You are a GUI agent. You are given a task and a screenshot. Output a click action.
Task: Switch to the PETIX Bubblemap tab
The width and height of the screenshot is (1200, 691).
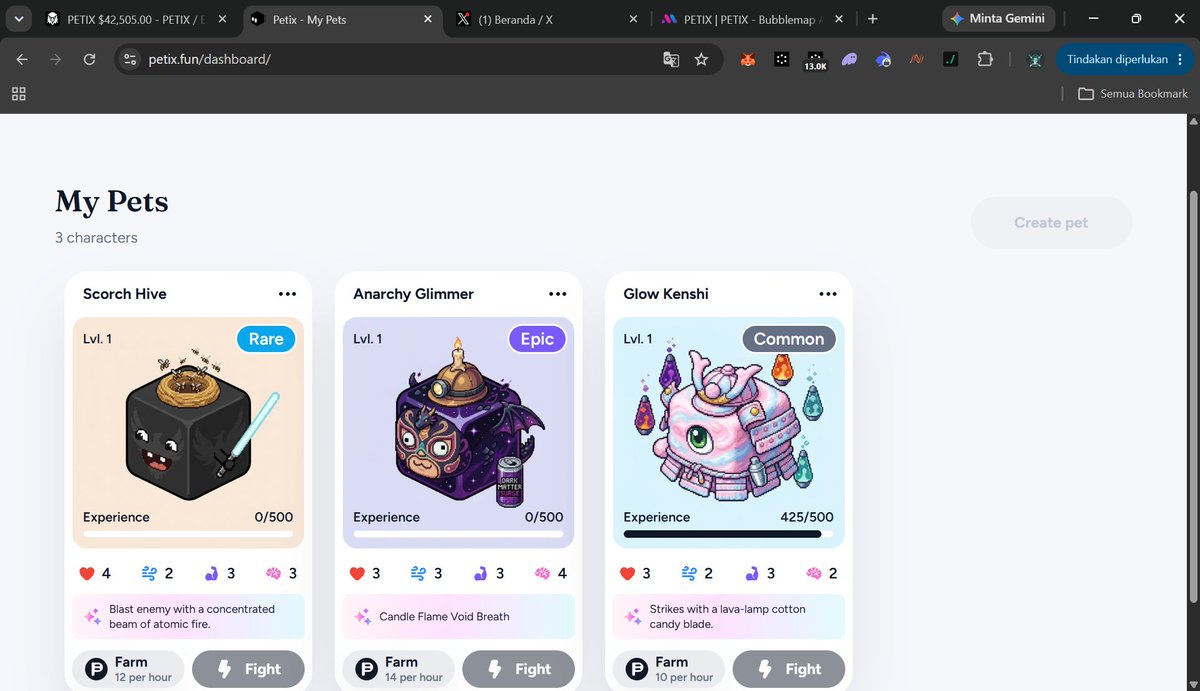tap(751, 19)
